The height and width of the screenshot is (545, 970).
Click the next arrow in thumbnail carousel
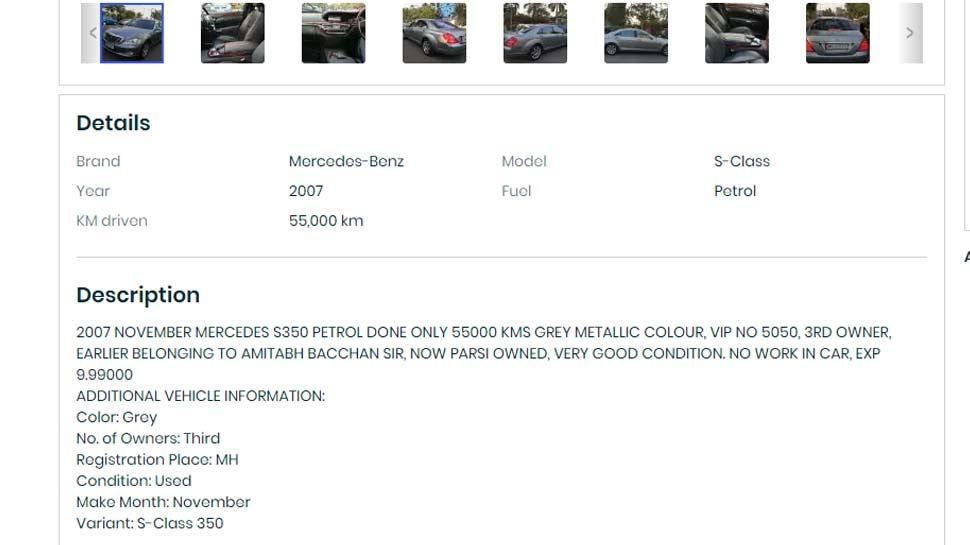911,33
